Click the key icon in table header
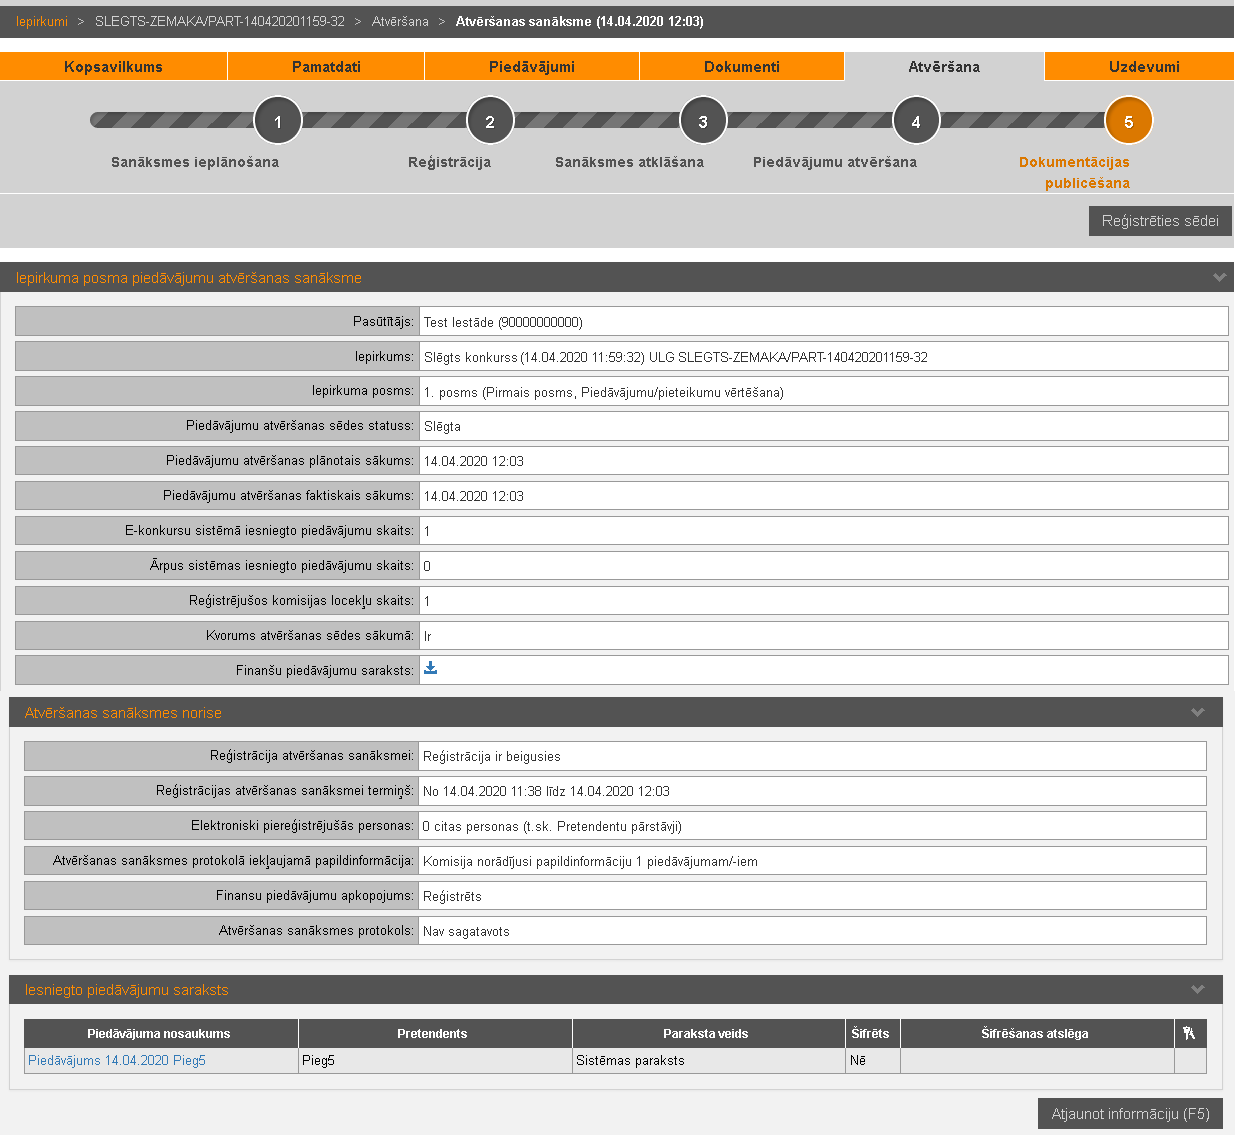The height and width of the screenshot is (1136, 1235). (1189, 1033)
